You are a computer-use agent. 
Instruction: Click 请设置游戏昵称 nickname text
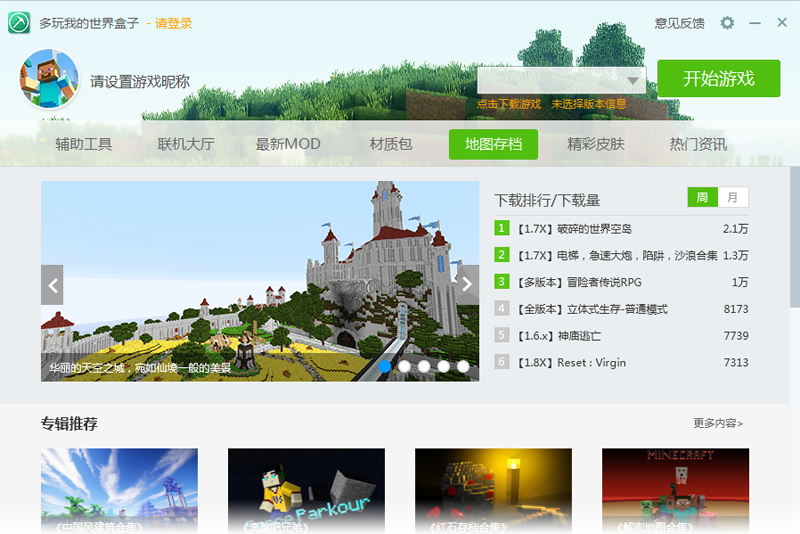coord(140,82)
